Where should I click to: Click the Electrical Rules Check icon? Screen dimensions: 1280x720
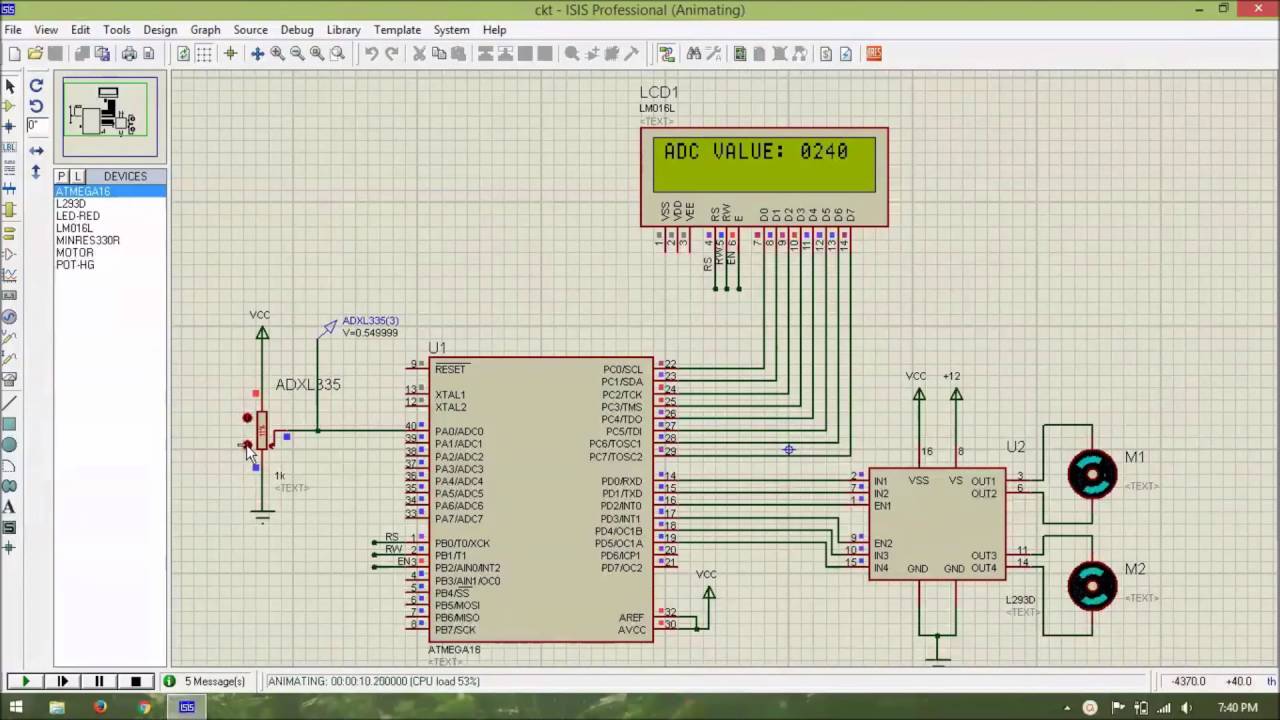(846, 54)
